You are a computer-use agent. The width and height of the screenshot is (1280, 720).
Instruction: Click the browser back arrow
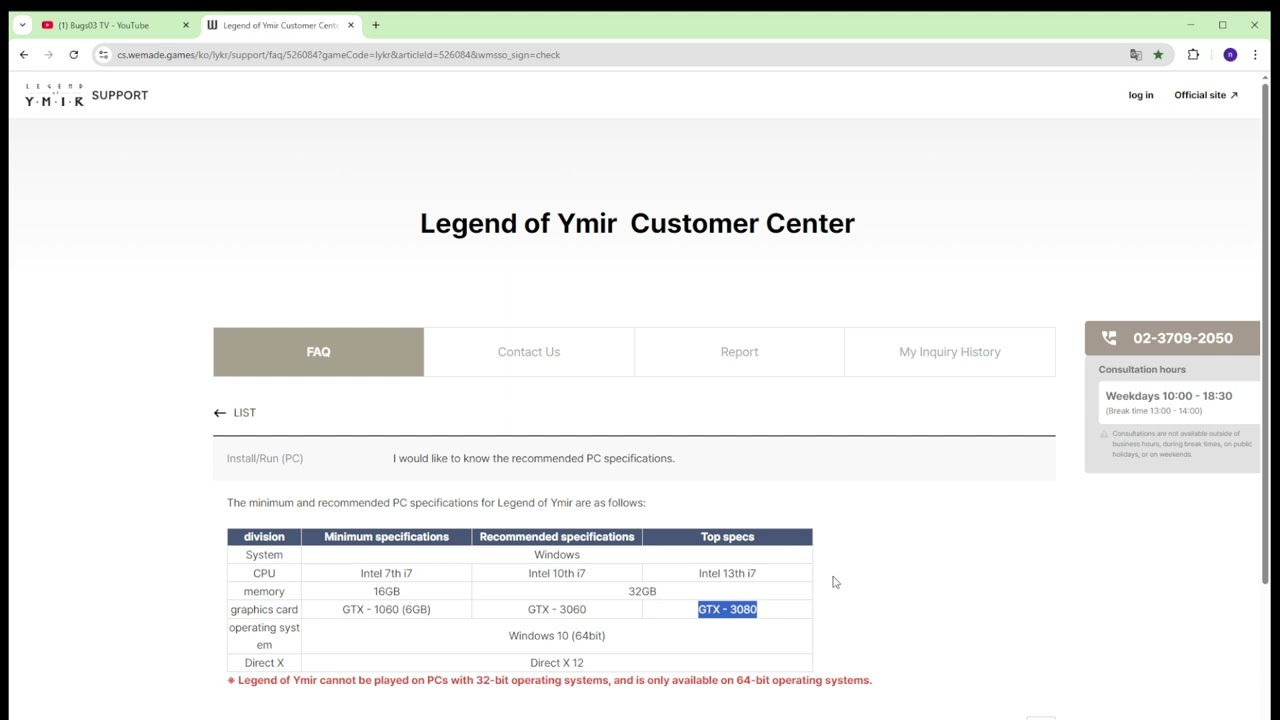click(24, 55)
